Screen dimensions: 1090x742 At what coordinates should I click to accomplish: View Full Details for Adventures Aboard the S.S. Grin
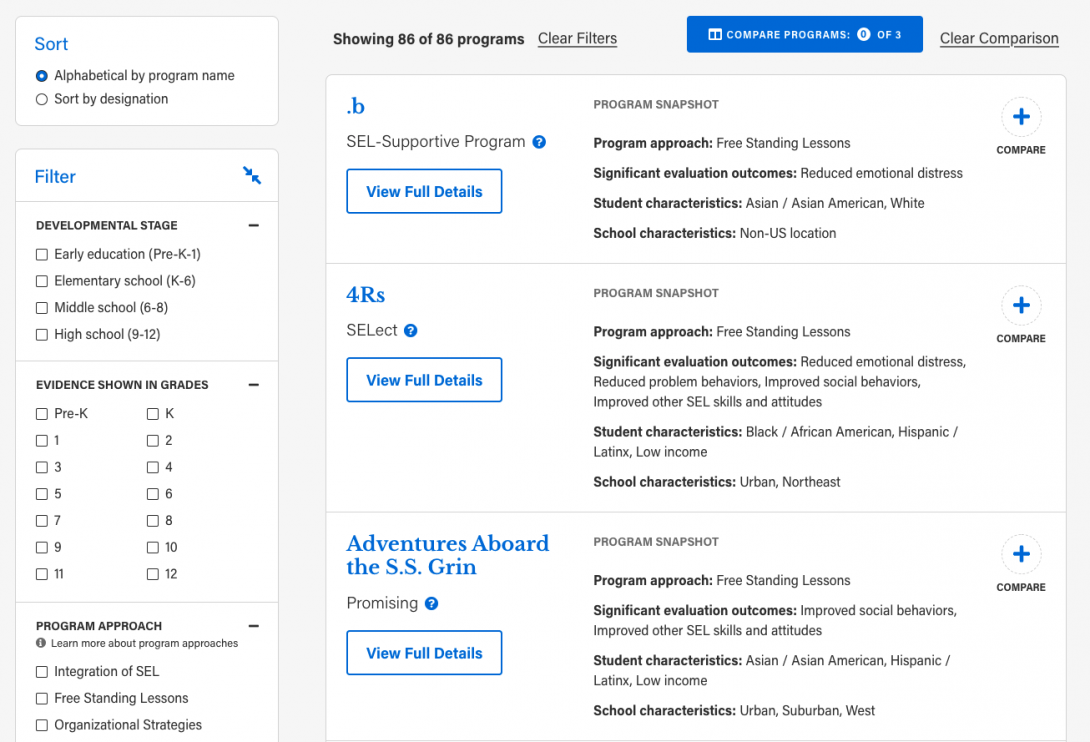coord(424,653)
